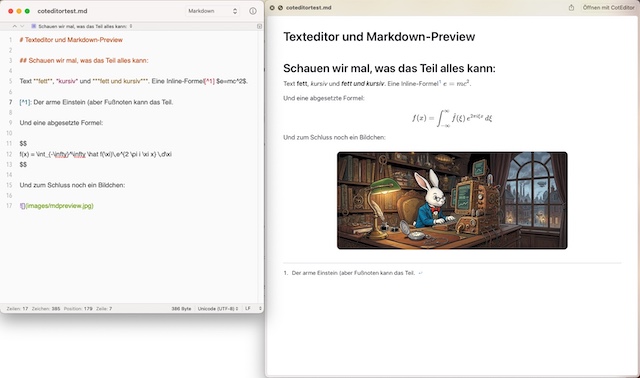The height and width of the screenshot is (378, 640).
Task: Click the rendered integral formula in preview
Action: click(452, 118)
